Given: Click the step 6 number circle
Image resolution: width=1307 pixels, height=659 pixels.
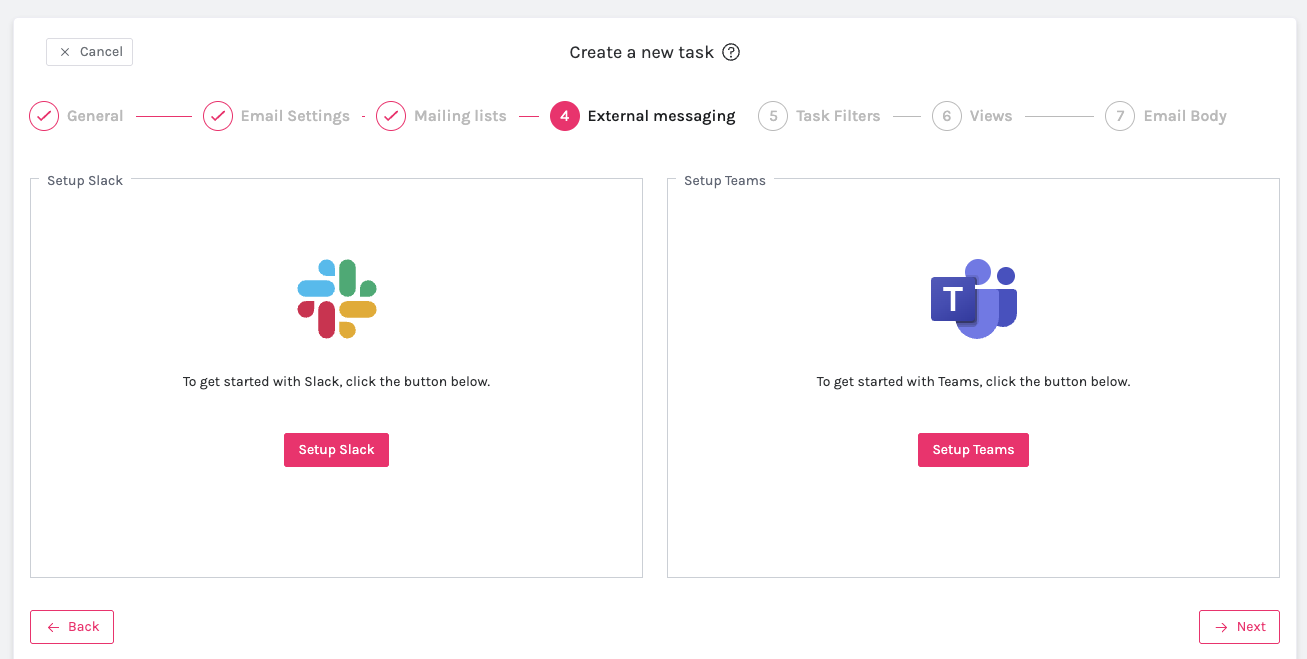Looking at the screenshot, I should 947,116.
